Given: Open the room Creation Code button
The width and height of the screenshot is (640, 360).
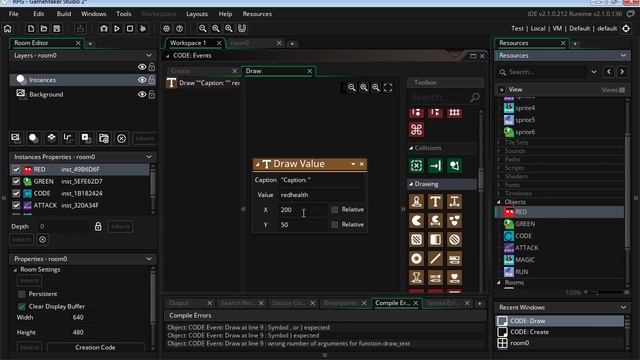Looking at the screenshot, I should tap(95, 347).
